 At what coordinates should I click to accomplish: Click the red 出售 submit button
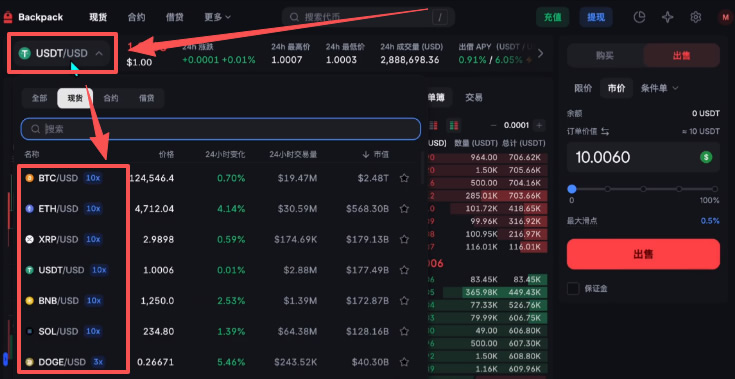pyautogui.click(x=643, y=254)
